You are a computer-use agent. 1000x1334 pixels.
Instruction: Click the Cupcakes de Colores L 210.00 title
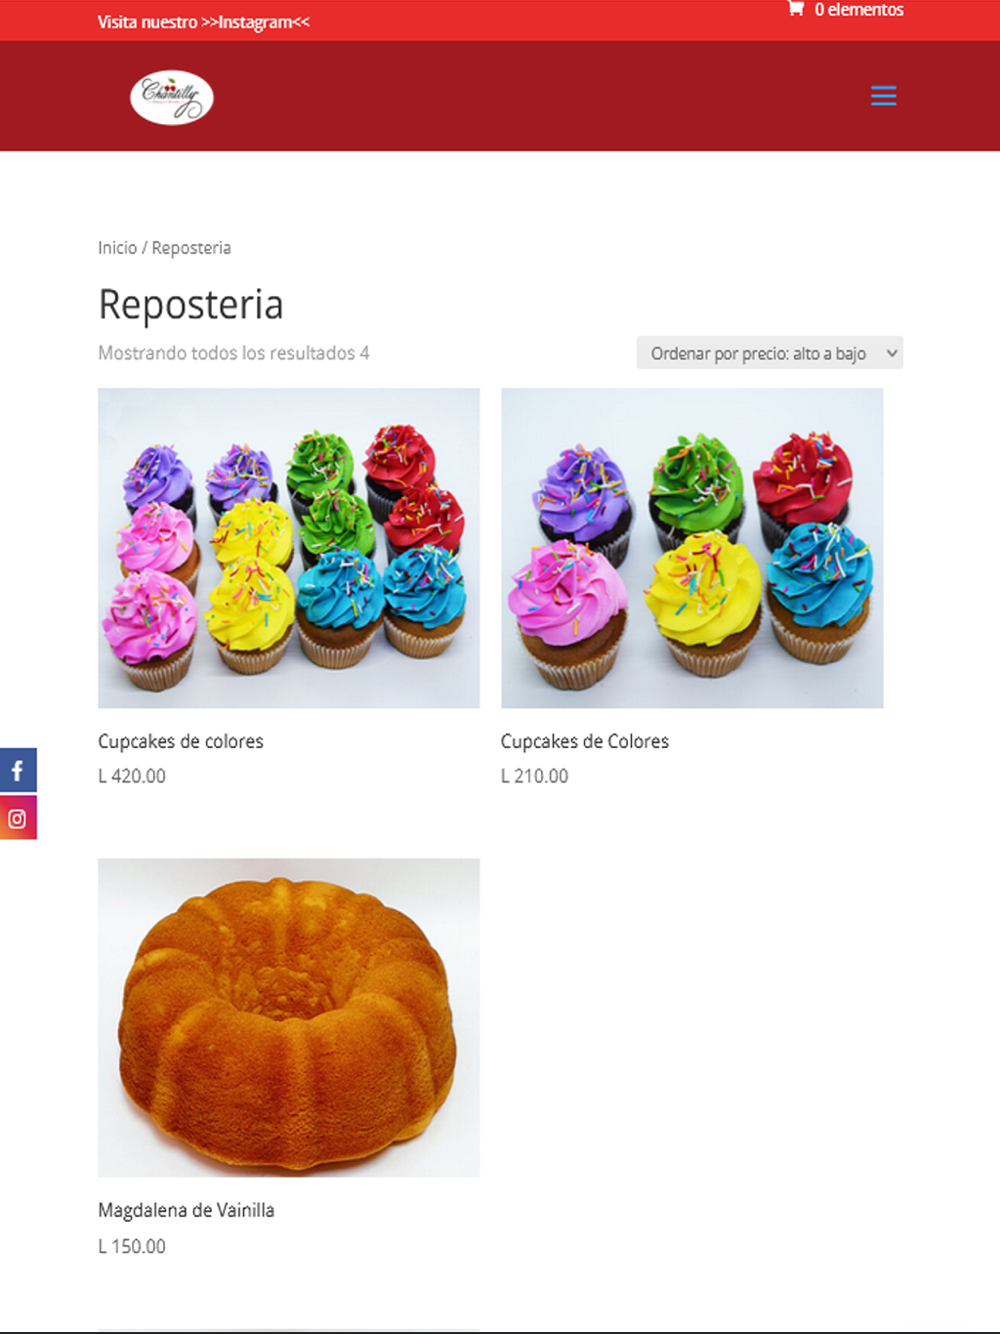pos(585,741)
